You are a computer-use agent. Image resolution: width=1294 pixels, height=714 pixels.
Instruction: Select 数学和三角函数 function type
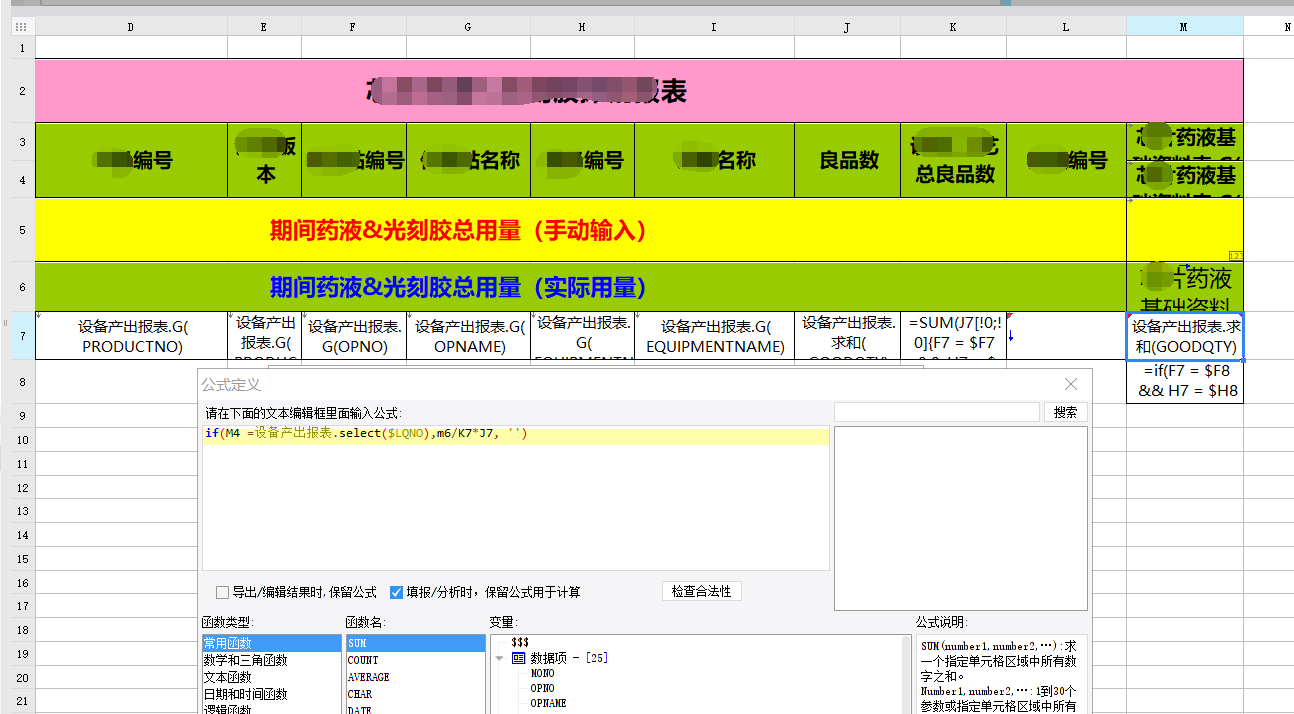coord(245,660)
